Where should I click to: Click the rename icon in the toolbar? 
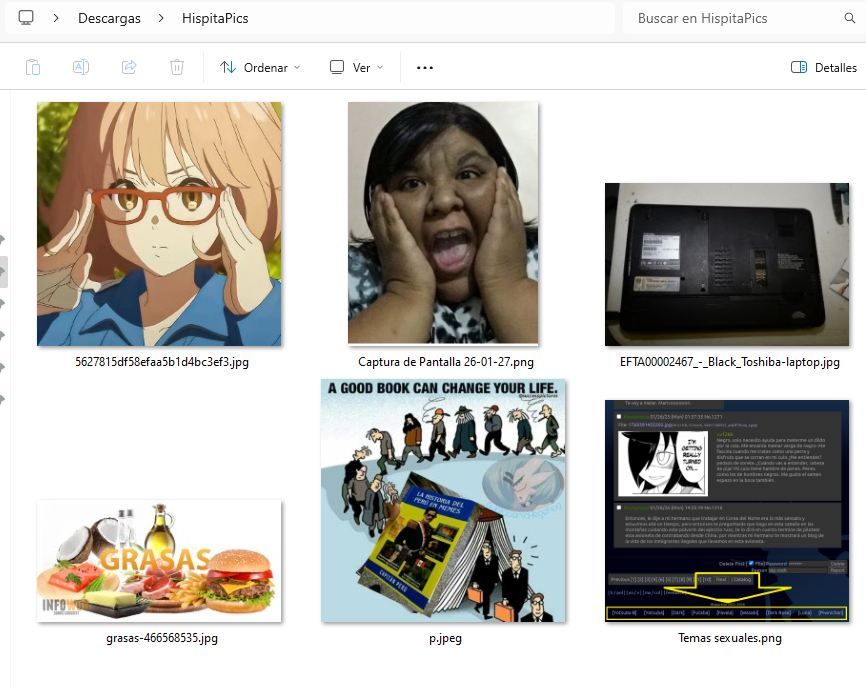tap(81, 67)
